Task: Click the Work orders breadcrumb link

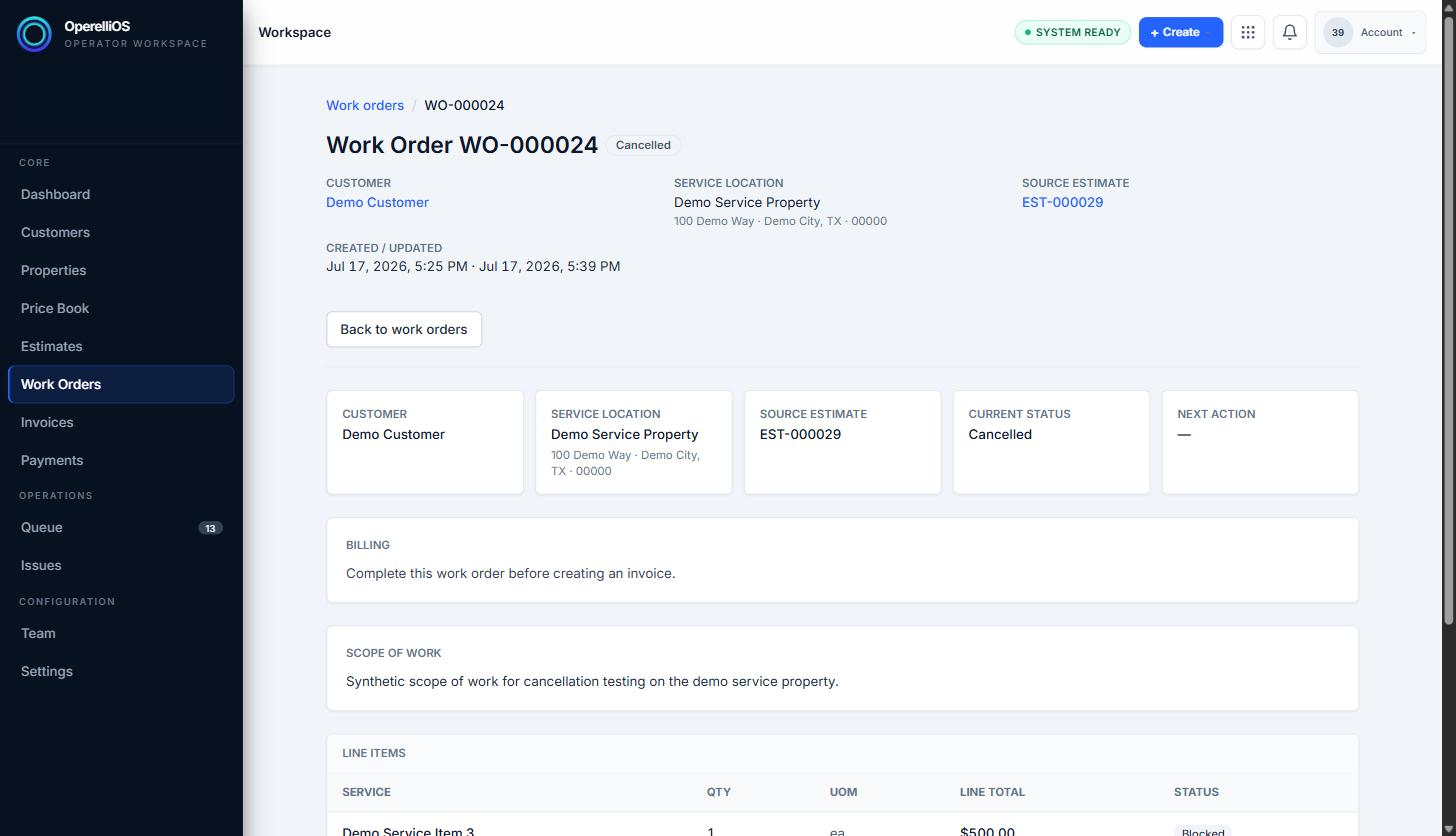Action: (365, 105)
